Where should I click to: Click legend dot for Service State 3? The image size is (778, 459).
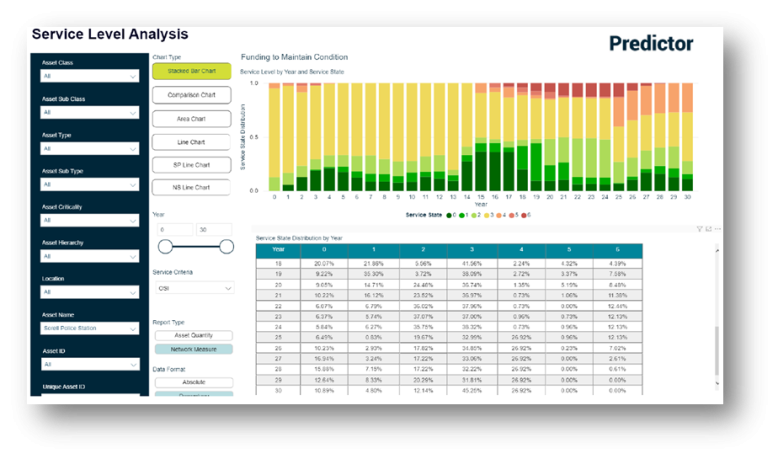[486, 215]
